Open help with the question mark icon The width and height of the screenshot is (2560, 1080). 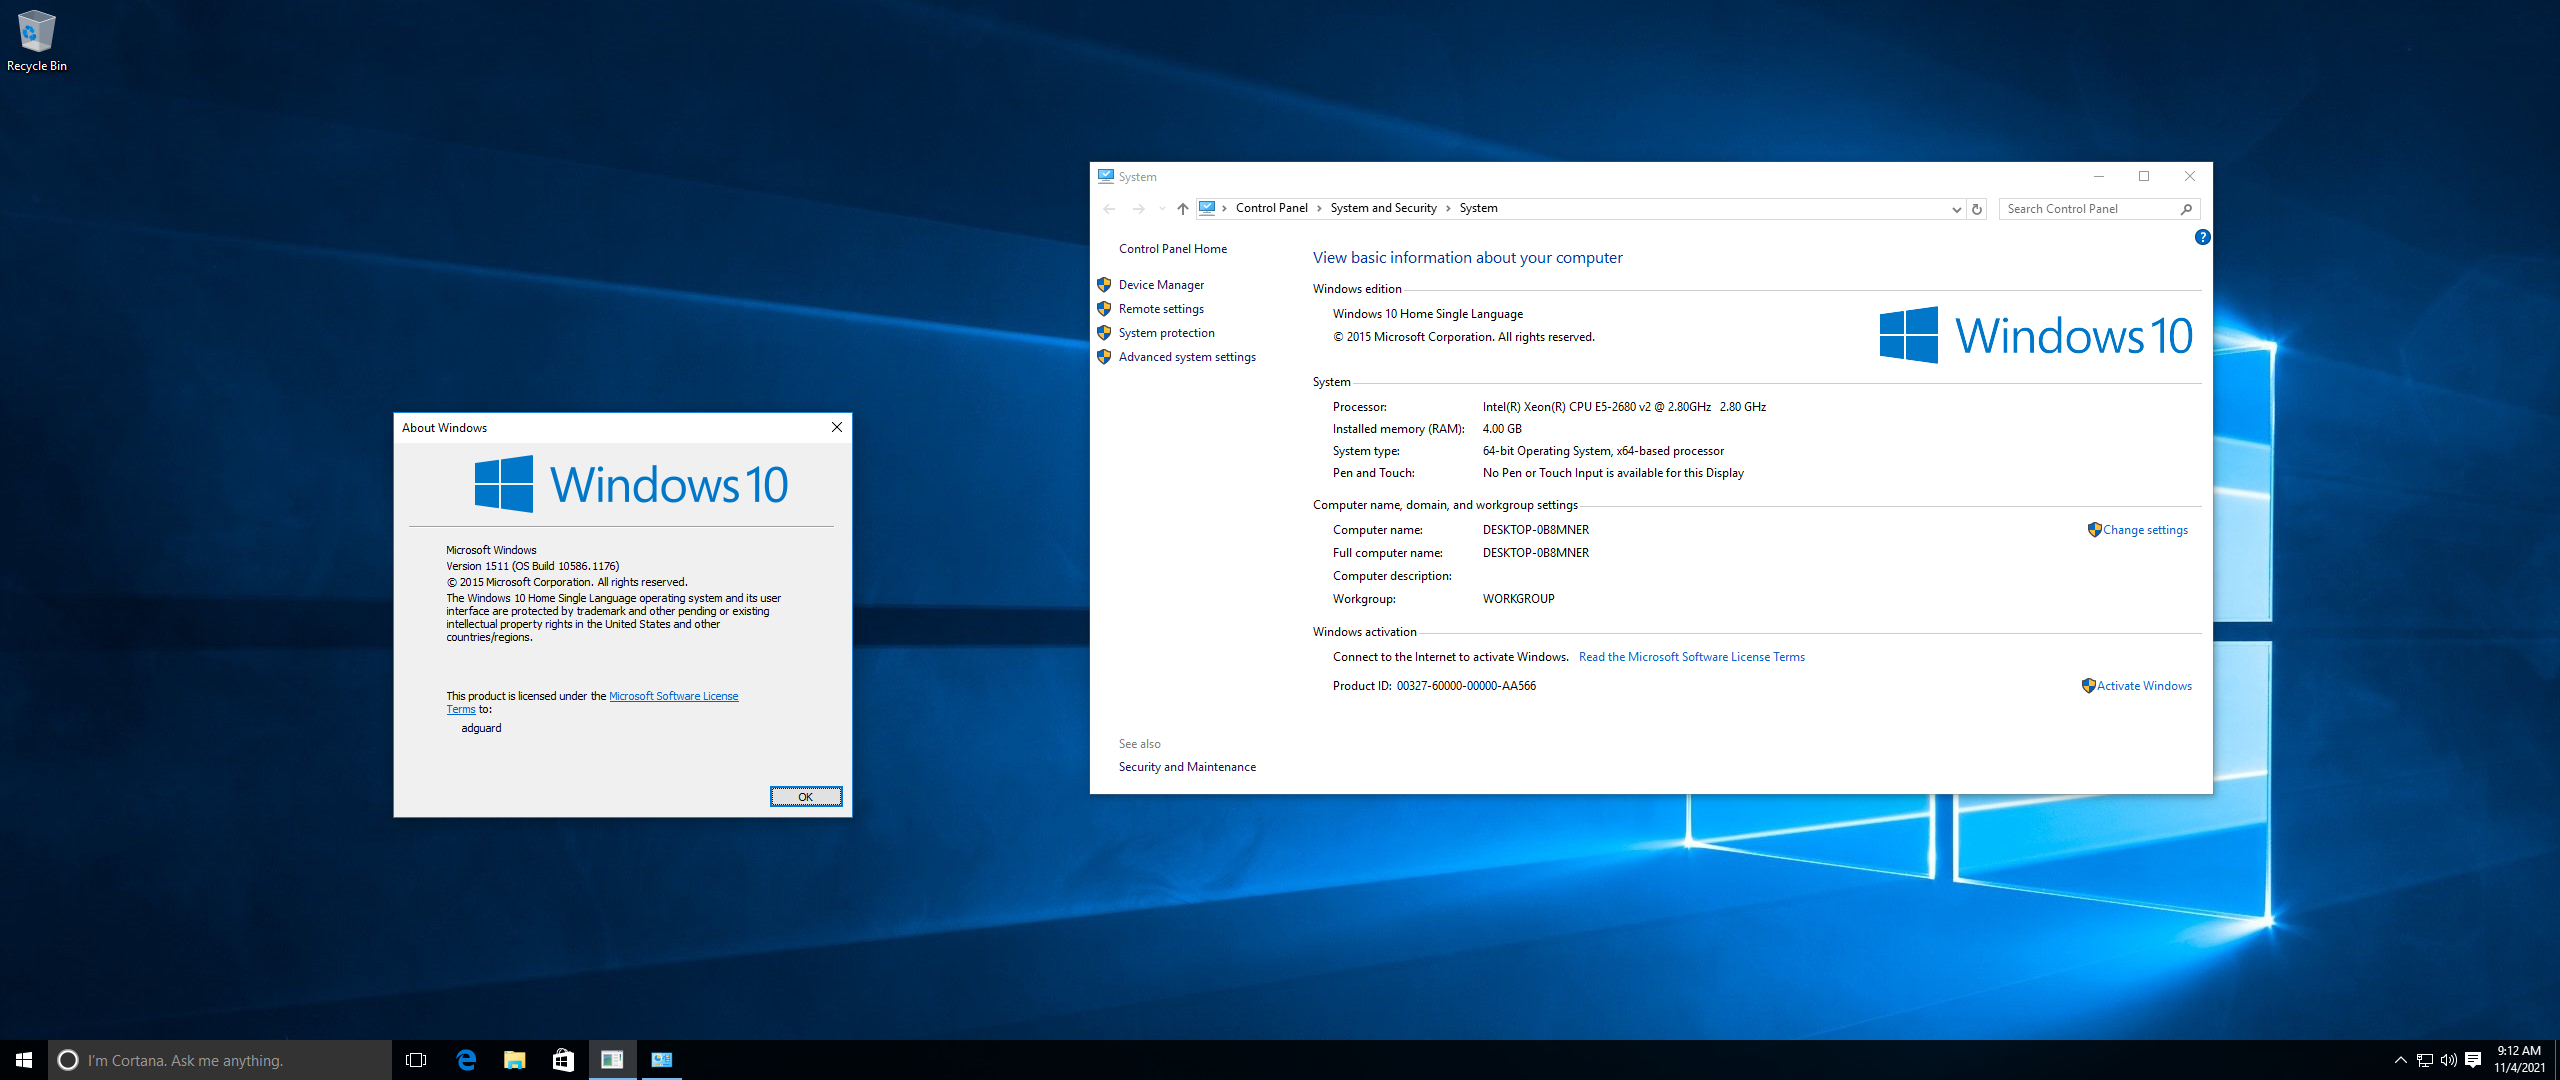[2202, 237]
